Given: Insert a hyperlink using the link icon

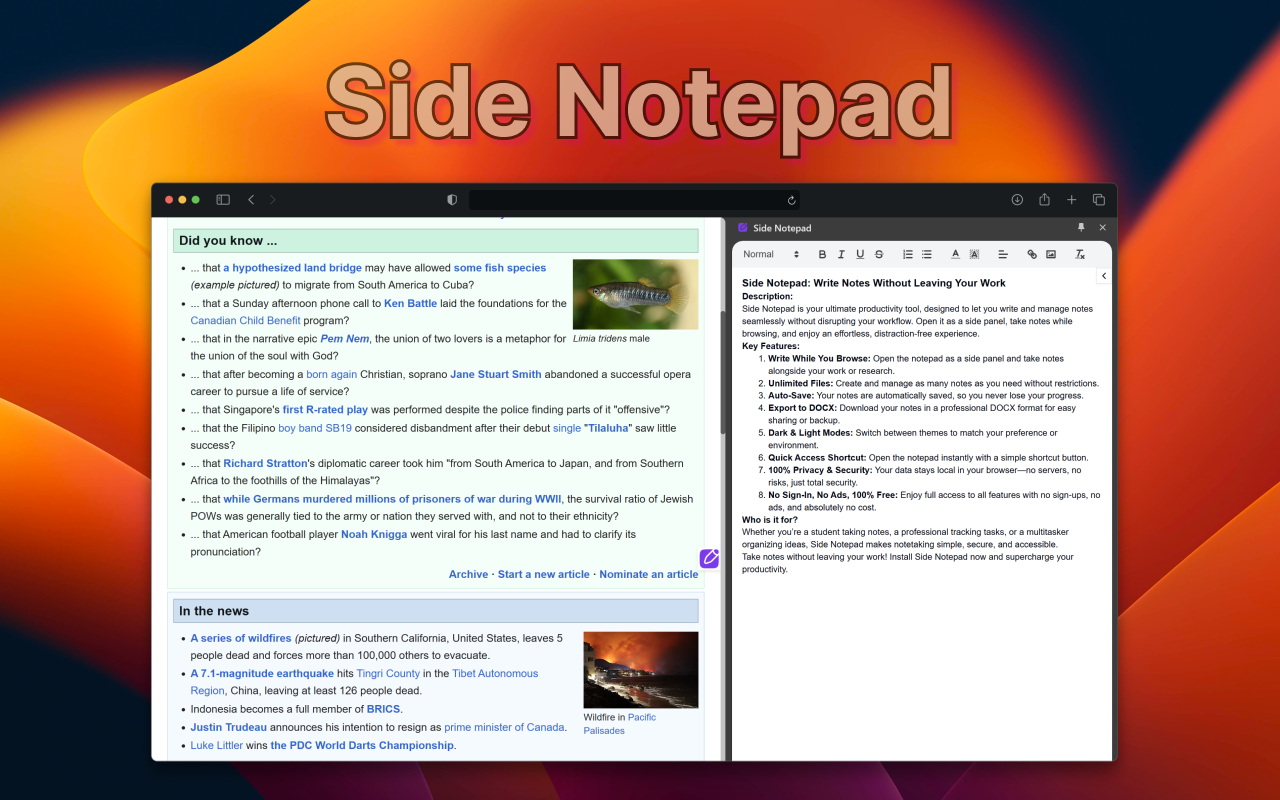Looking at the screenshot, I should click(x=1032, y=254).
